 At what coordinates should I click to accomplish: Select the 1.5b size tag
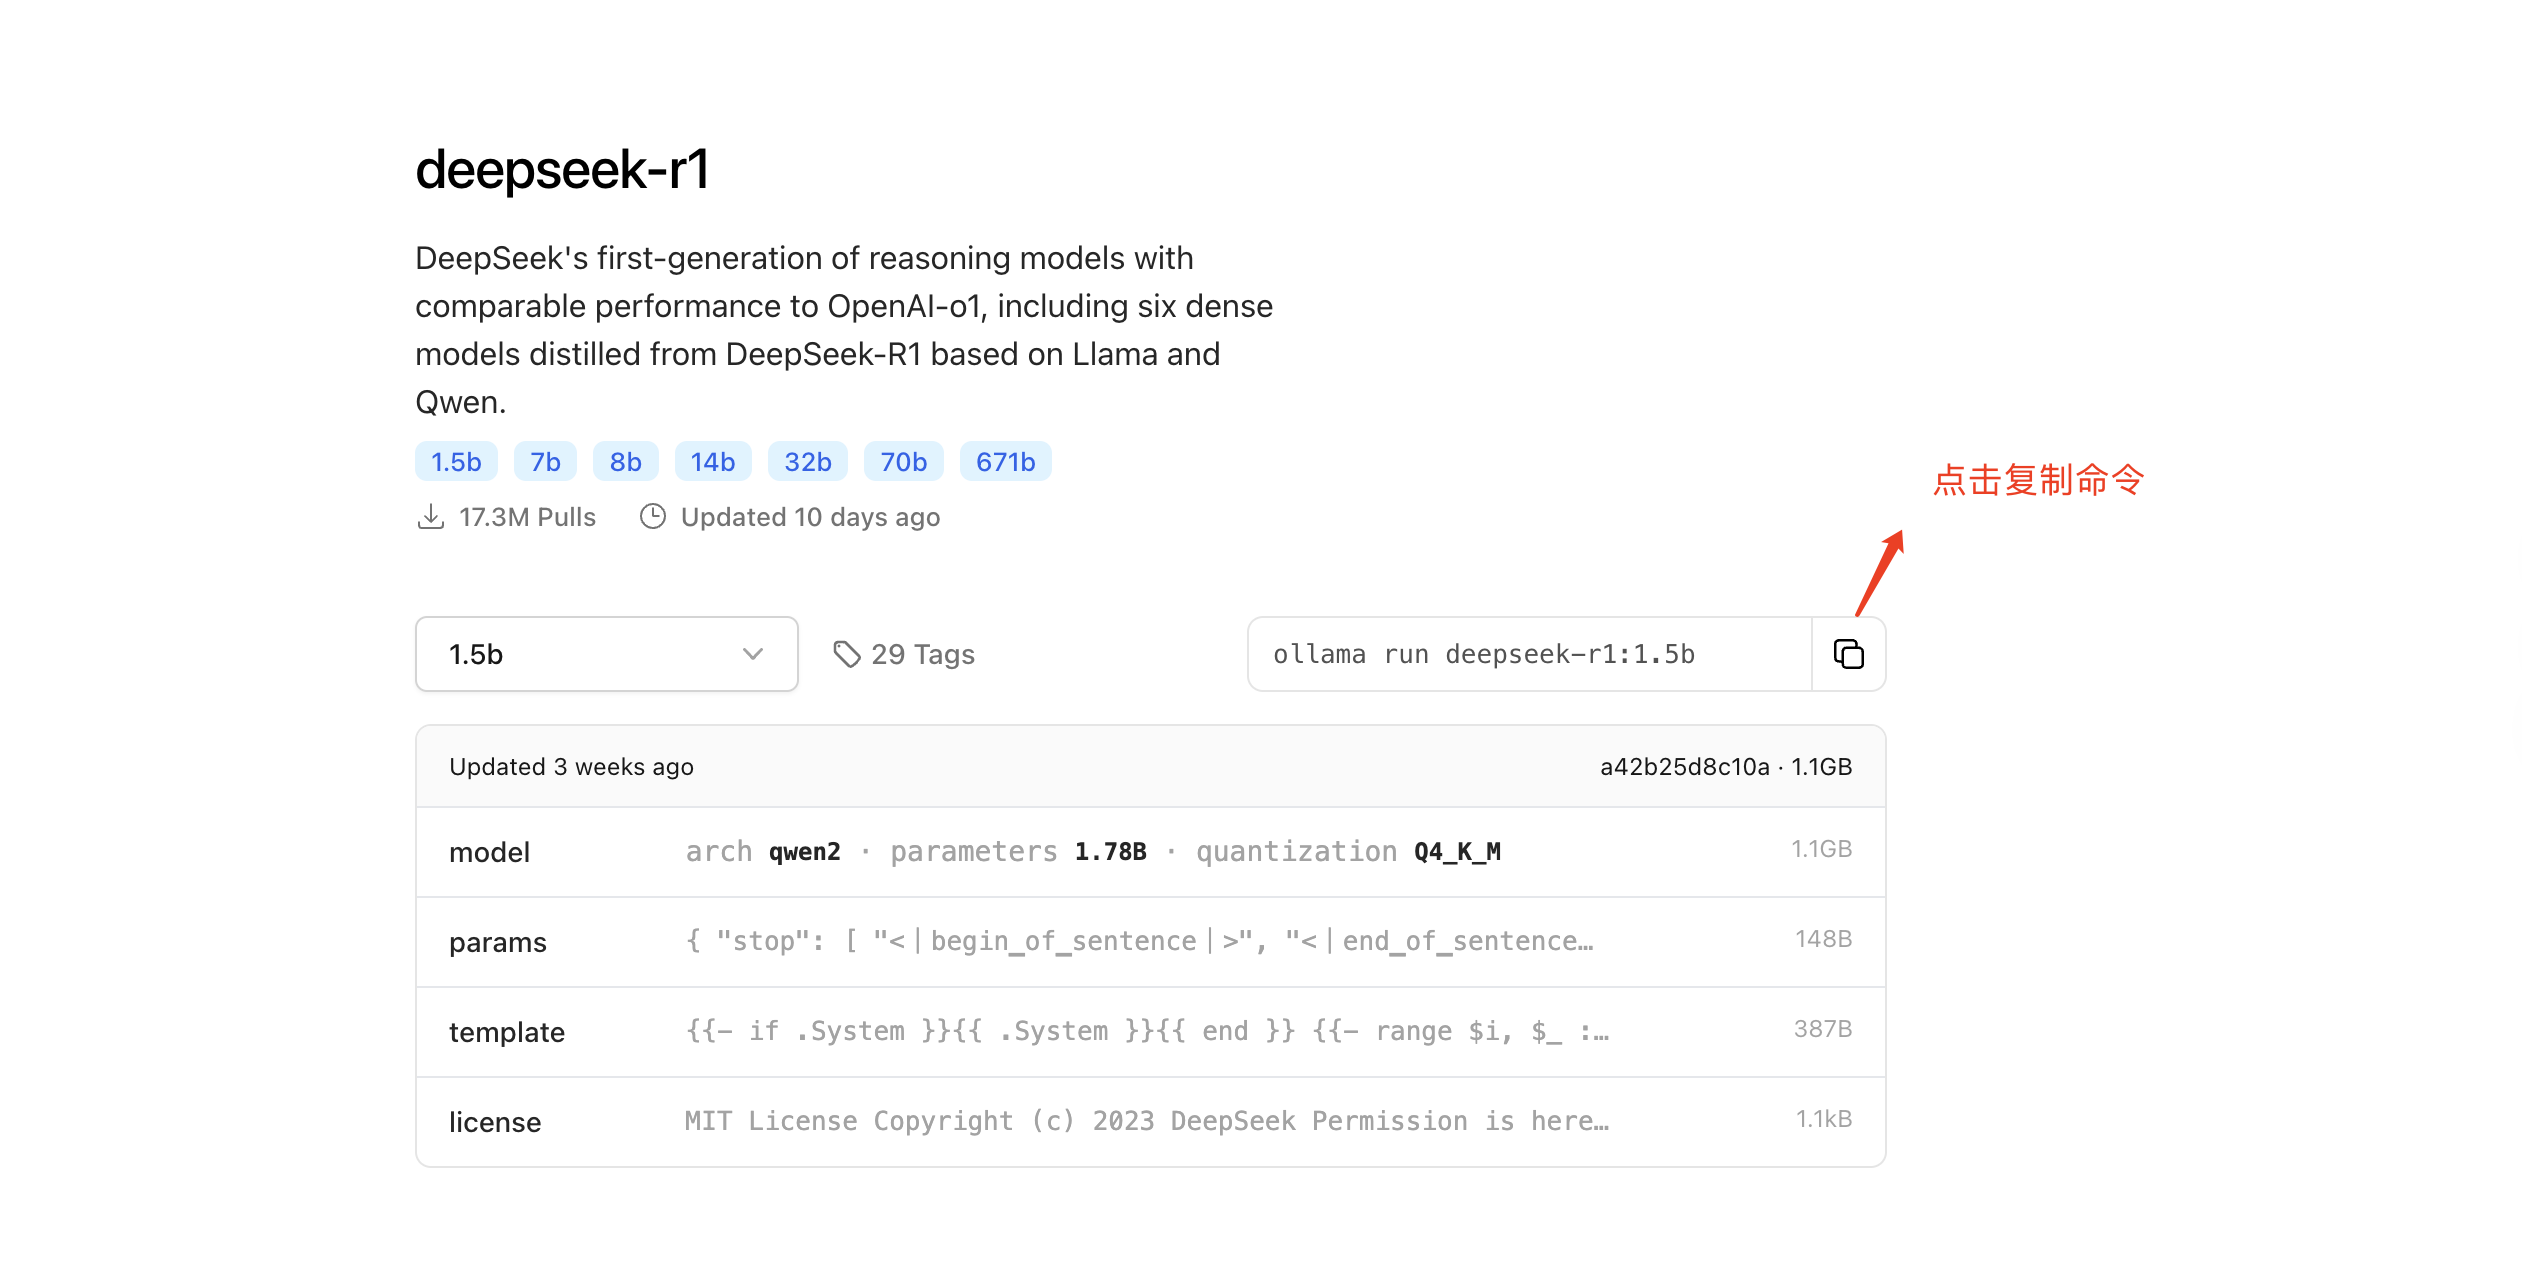(x=456, y=462)
